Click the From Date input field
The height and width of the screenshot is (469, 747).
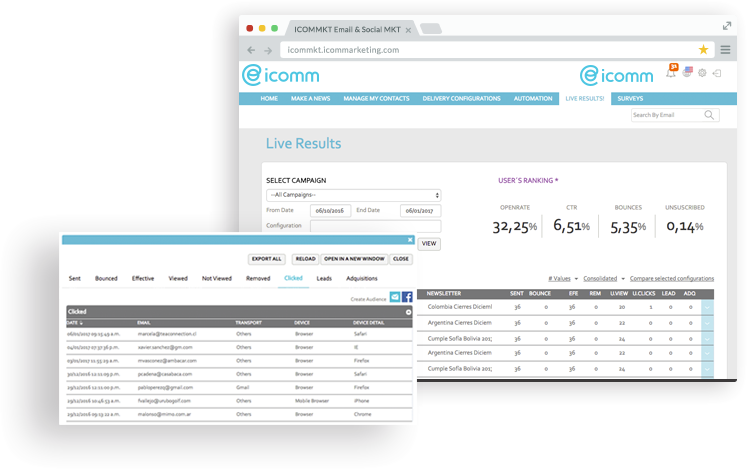tap(330, 211)
